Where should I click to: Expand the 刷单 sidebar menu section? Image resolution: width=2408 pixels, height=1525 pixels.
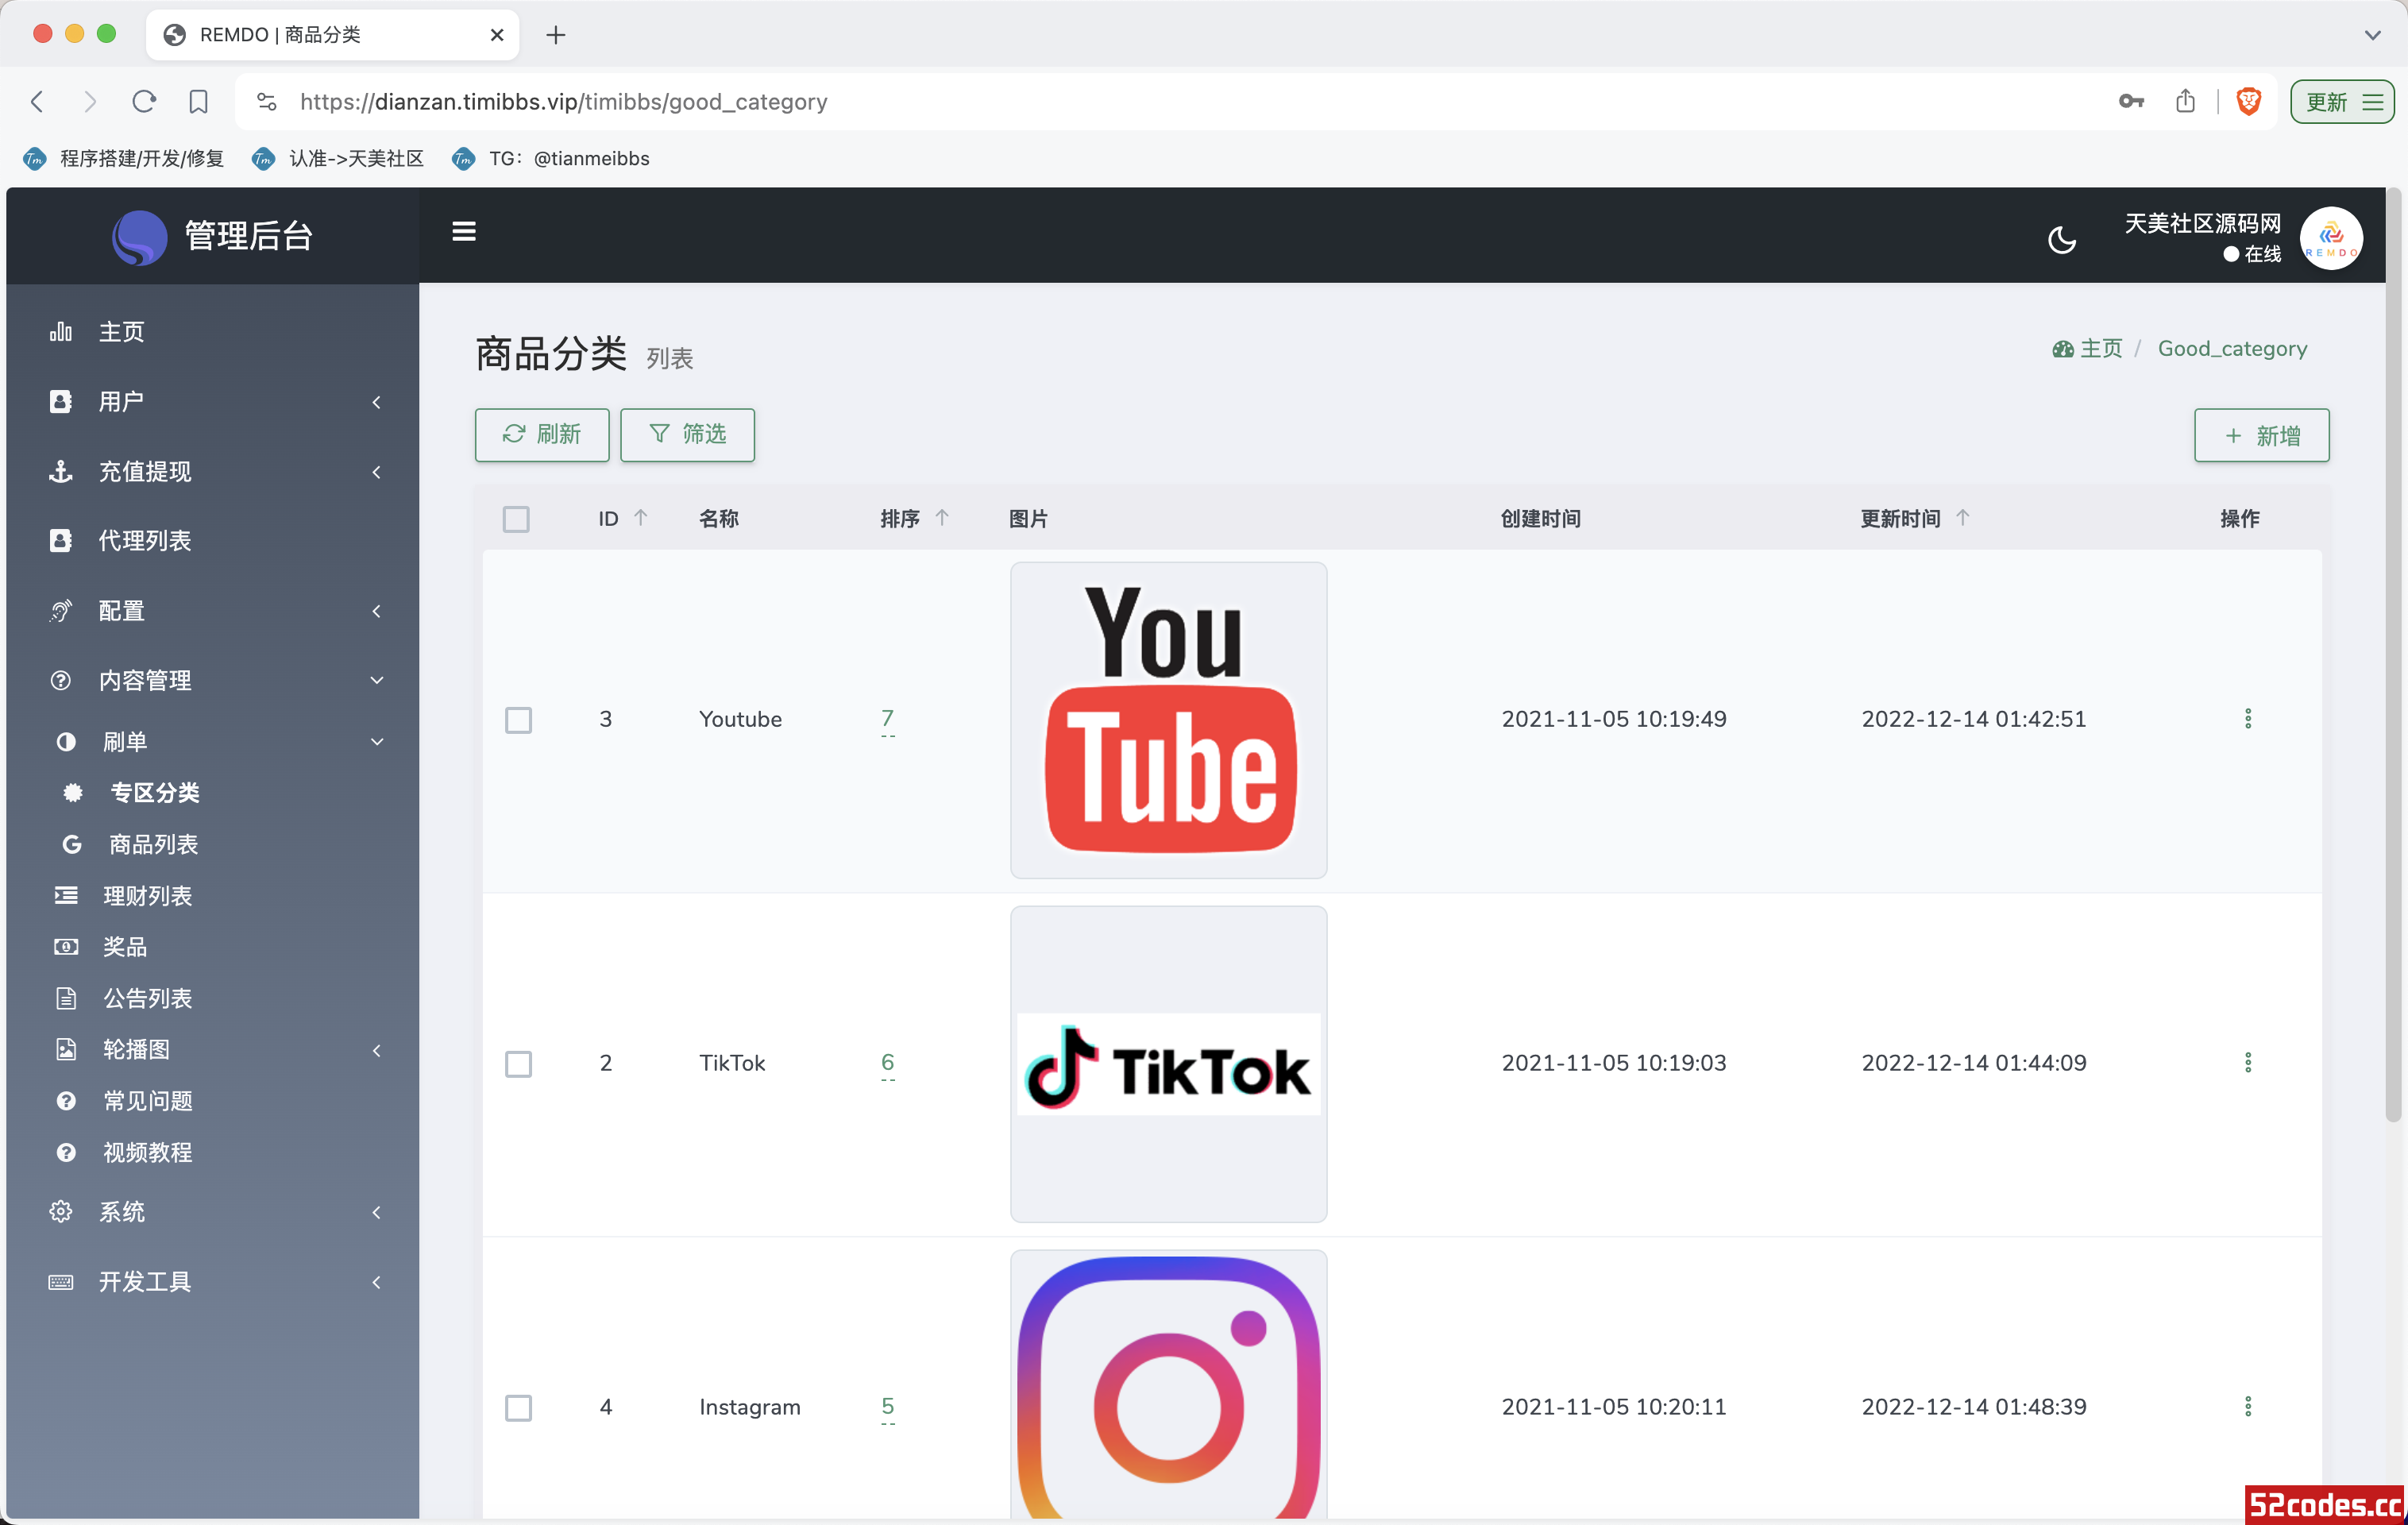[x=210, y=740]
